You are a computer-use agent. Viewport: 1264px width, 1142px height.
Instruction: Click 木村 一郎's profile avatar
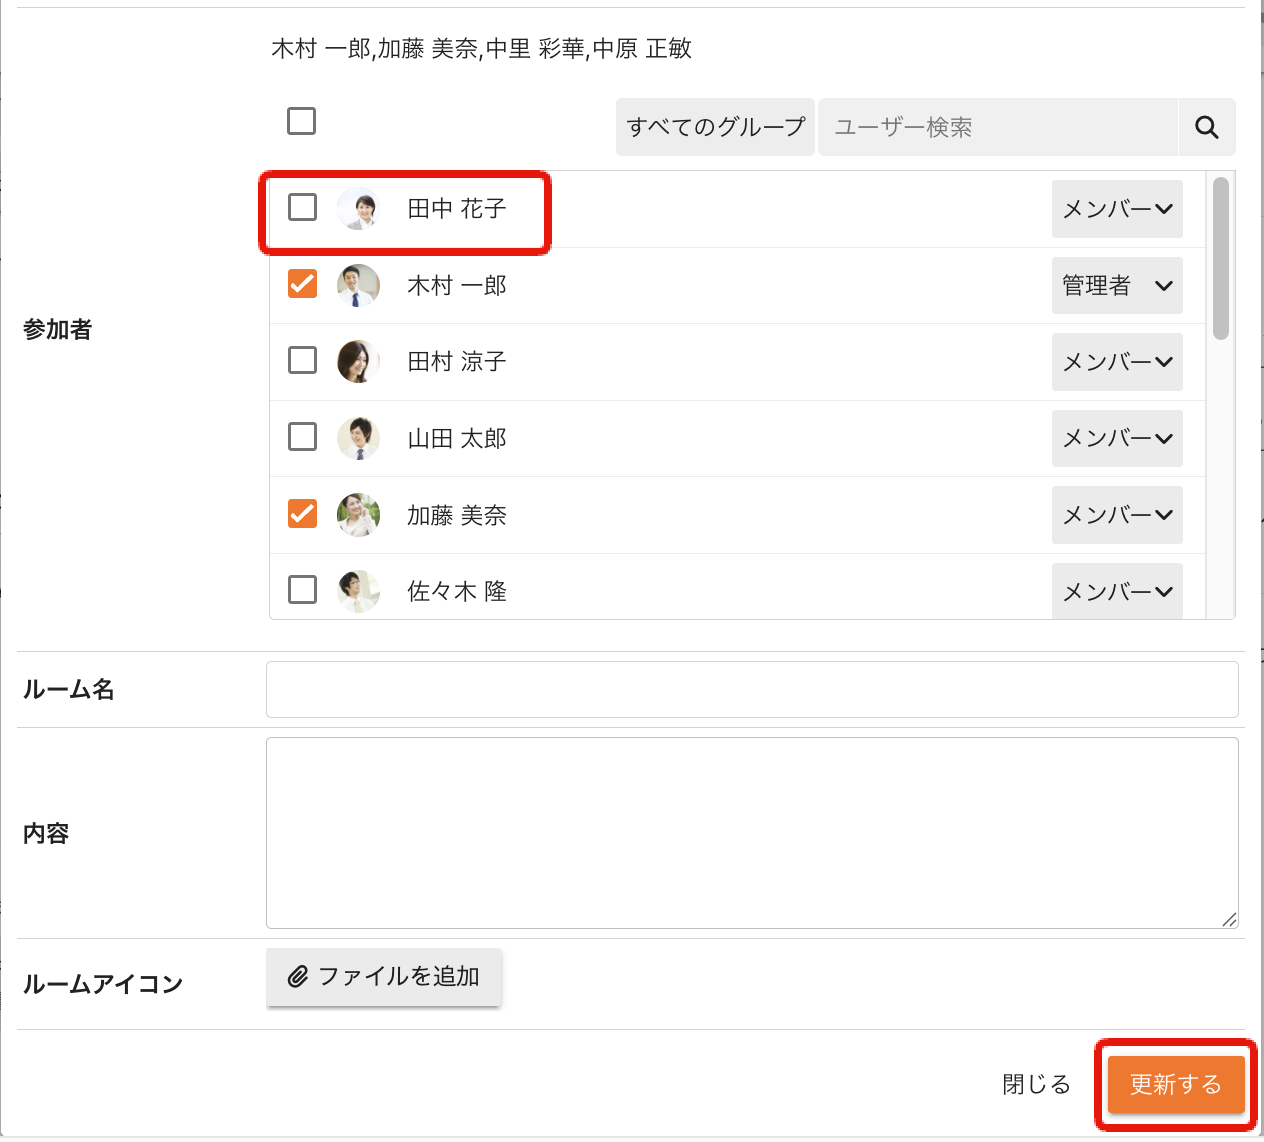[358, 285]
